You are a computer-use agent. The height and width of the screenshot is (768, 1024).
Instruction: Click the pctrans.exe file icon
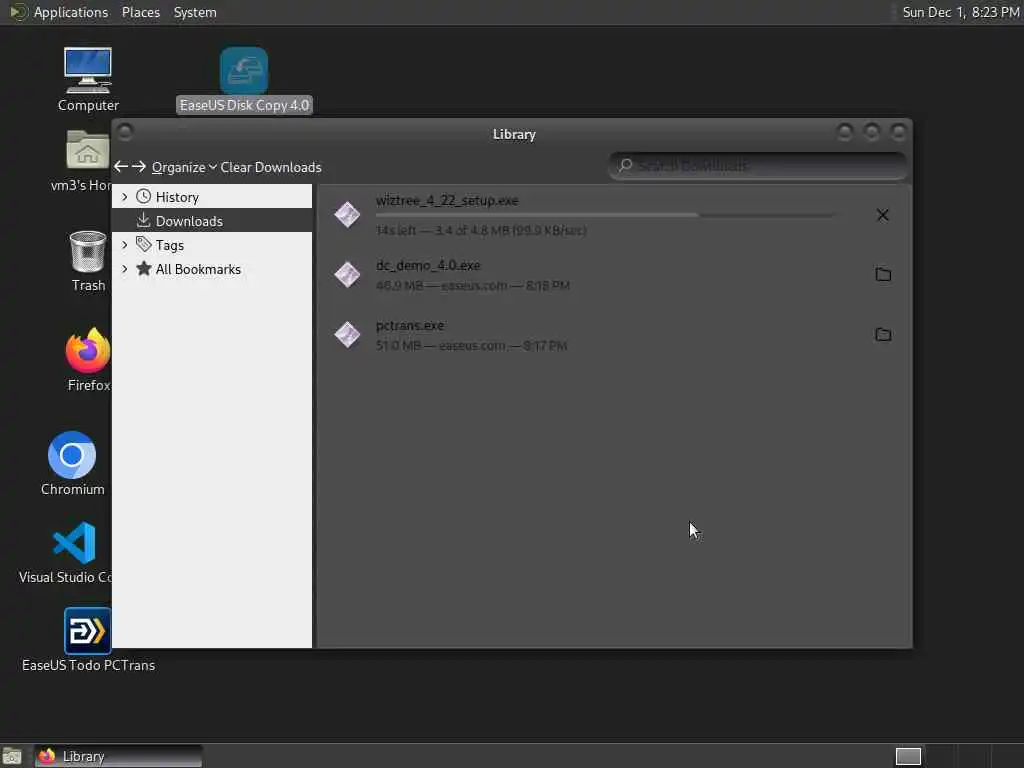pyautogui.click(x=347, y=335)
